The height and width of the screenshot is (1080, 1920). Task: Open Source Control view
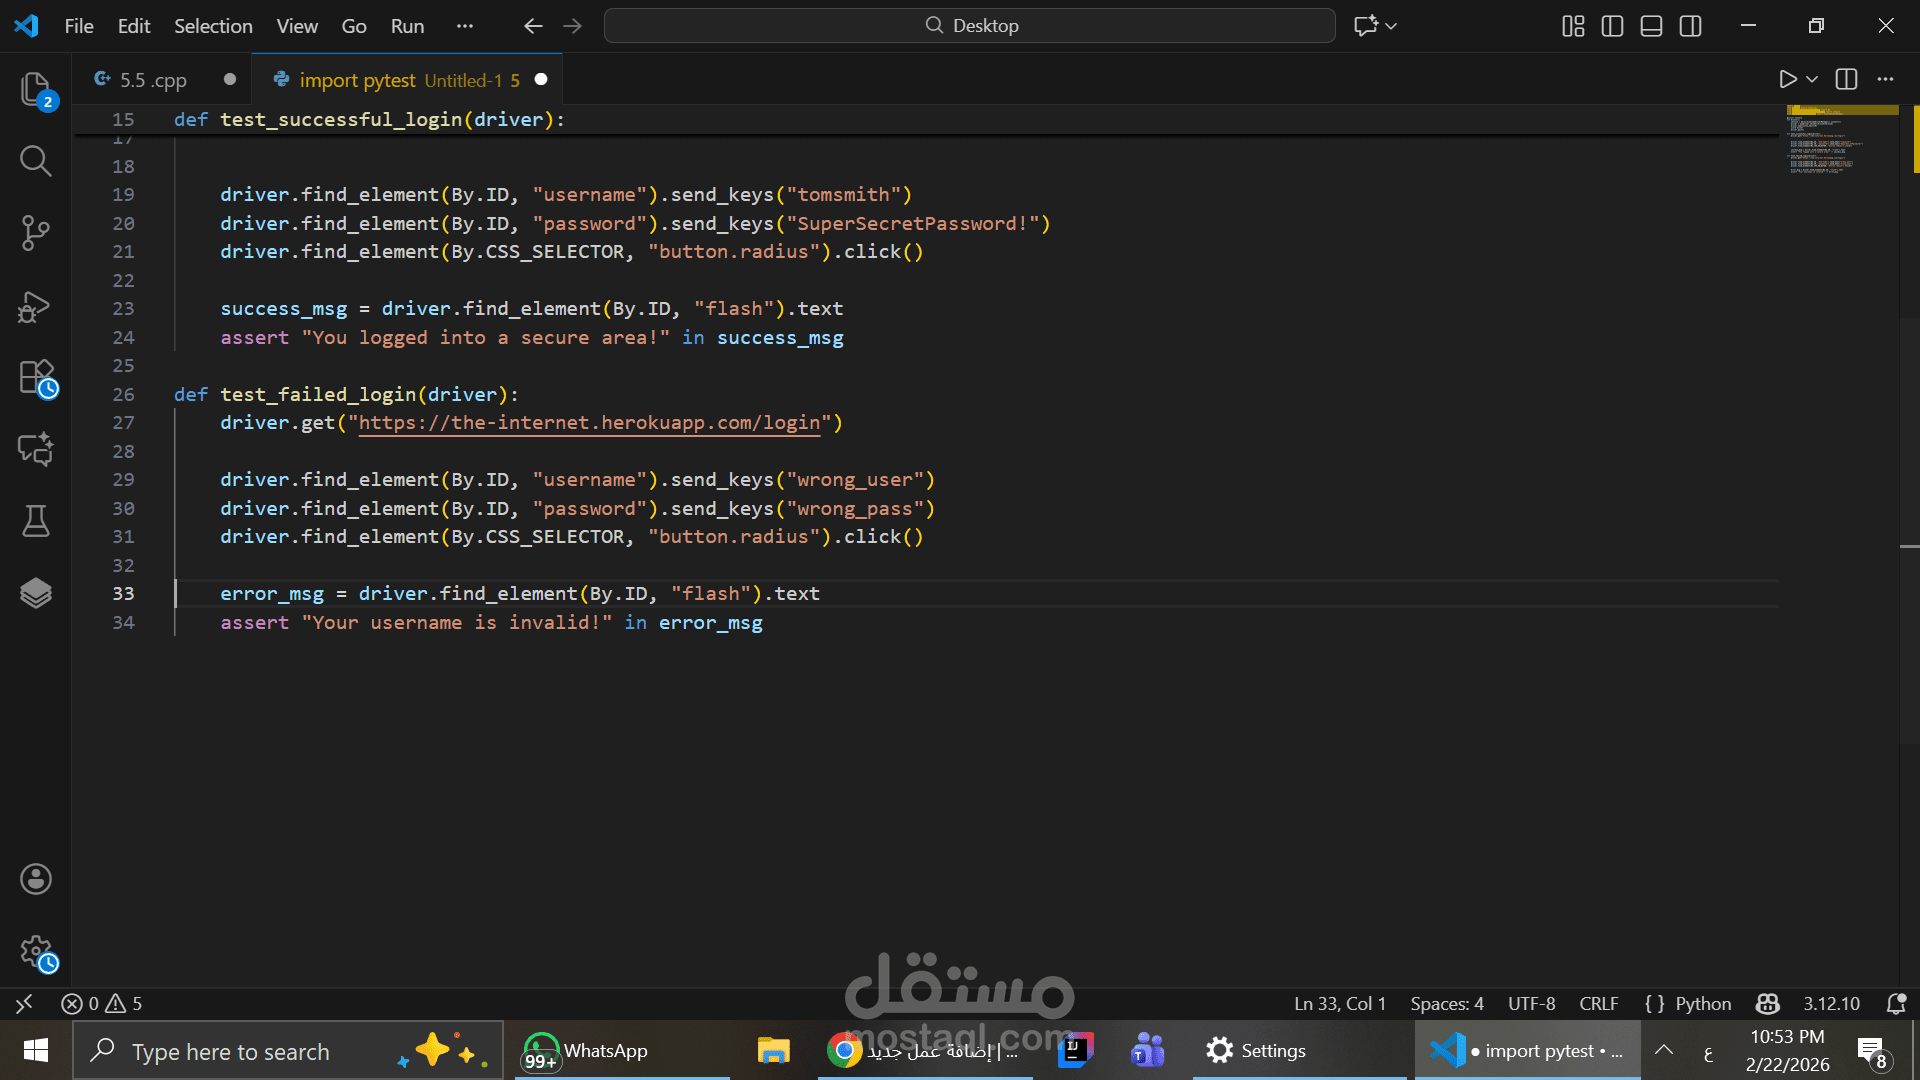(36, 233)
